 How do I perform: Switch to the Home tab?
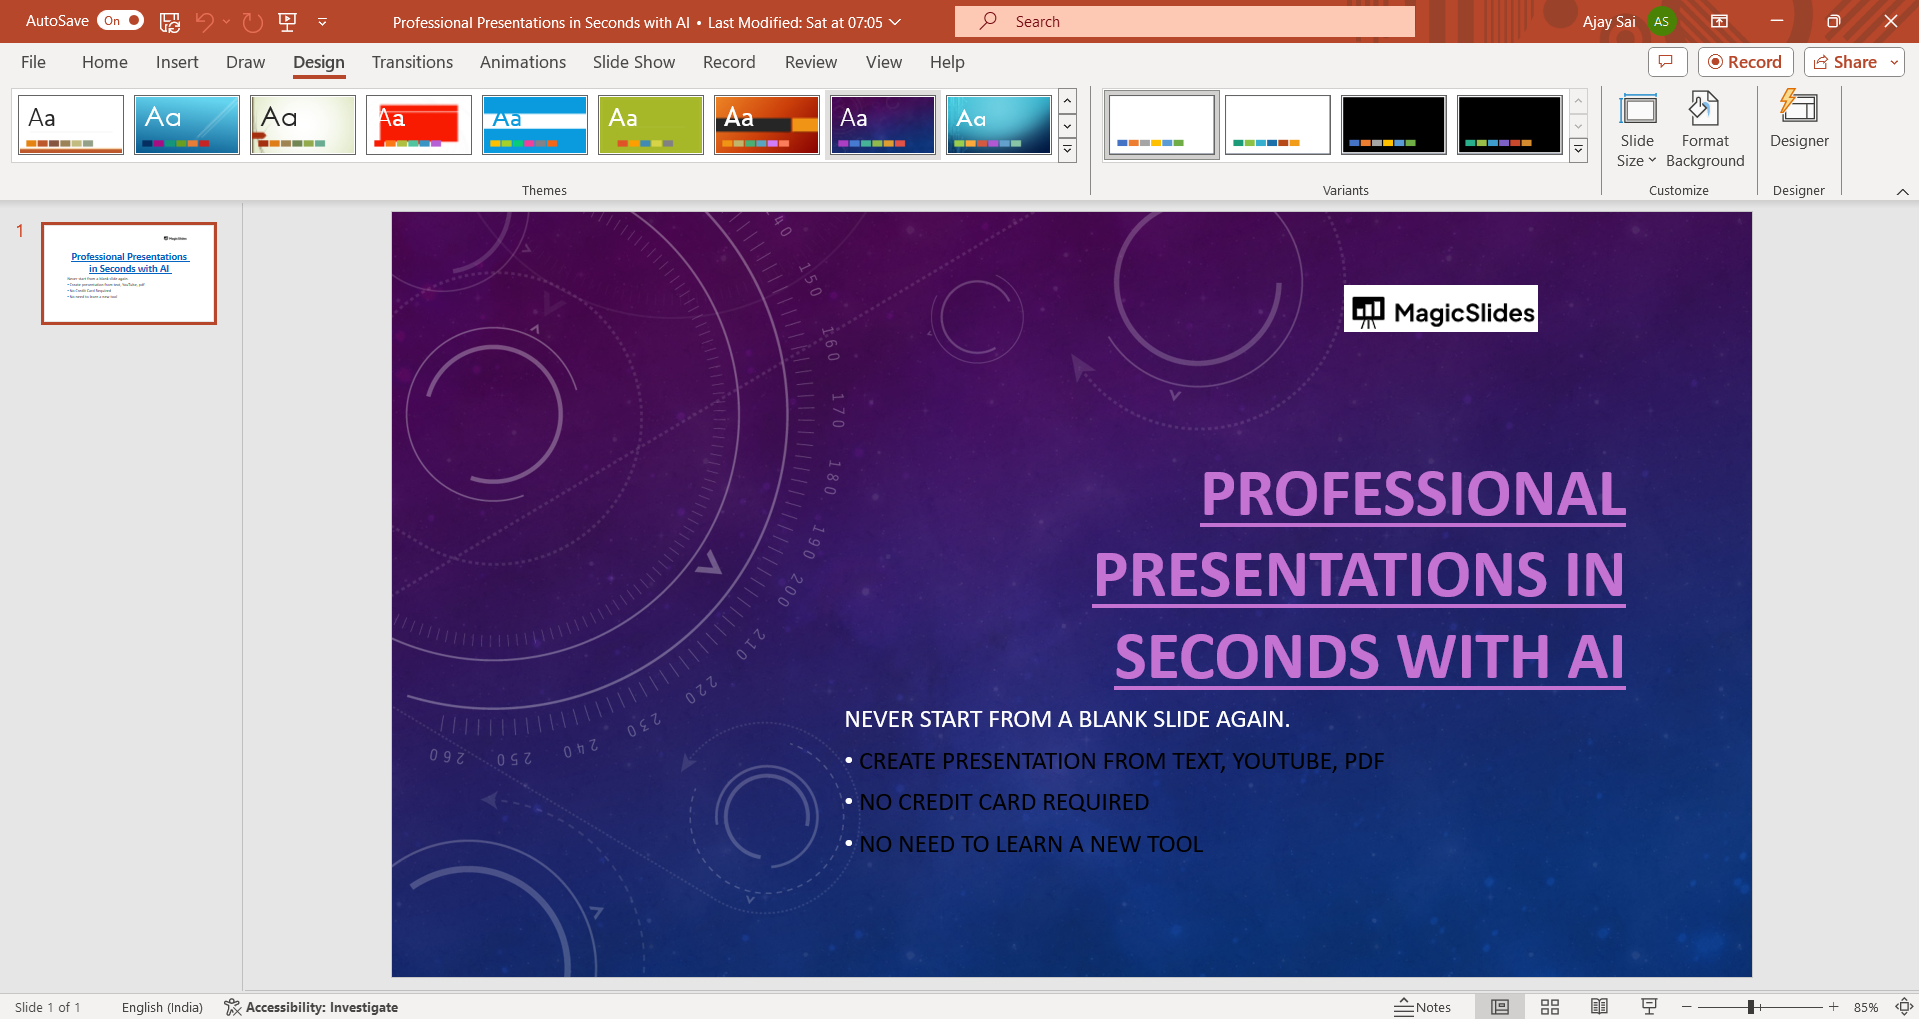coord(105,62)
